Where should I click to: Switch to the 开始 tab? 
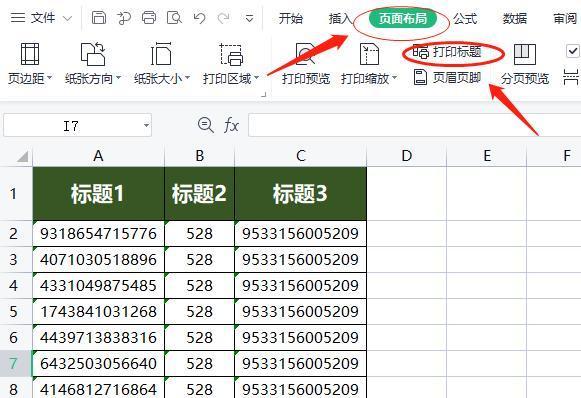[290, 18]
